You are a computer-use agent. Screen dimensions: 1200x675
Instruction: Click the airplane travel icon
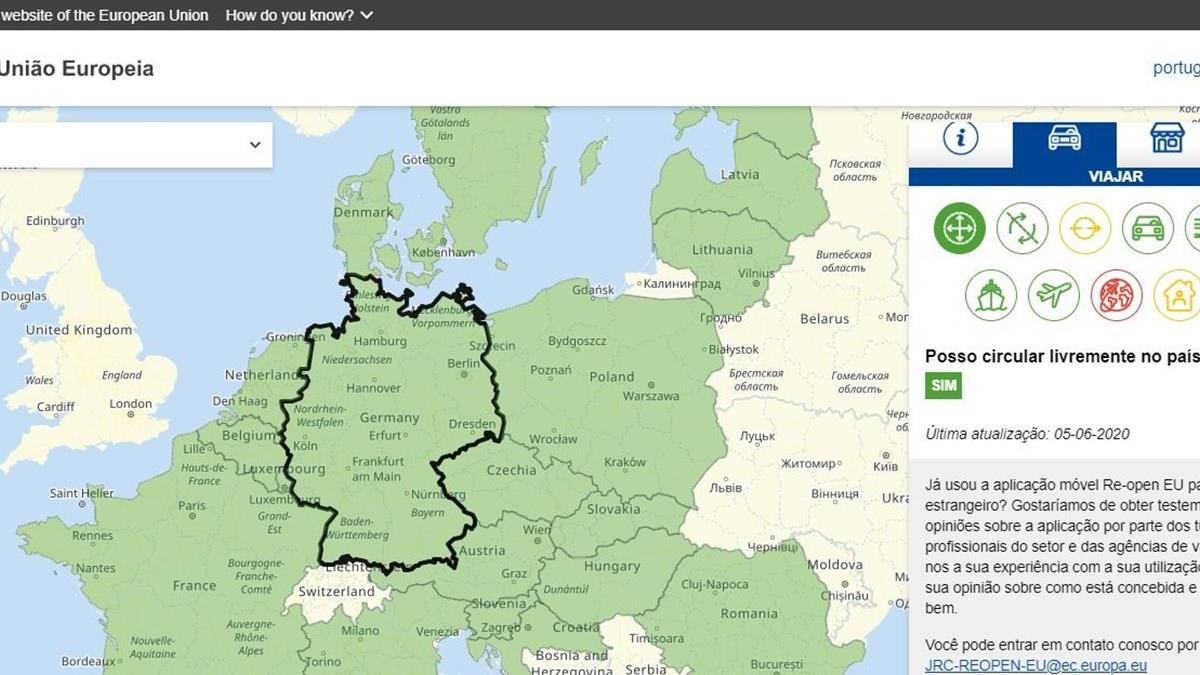[x=1054, y=295]
